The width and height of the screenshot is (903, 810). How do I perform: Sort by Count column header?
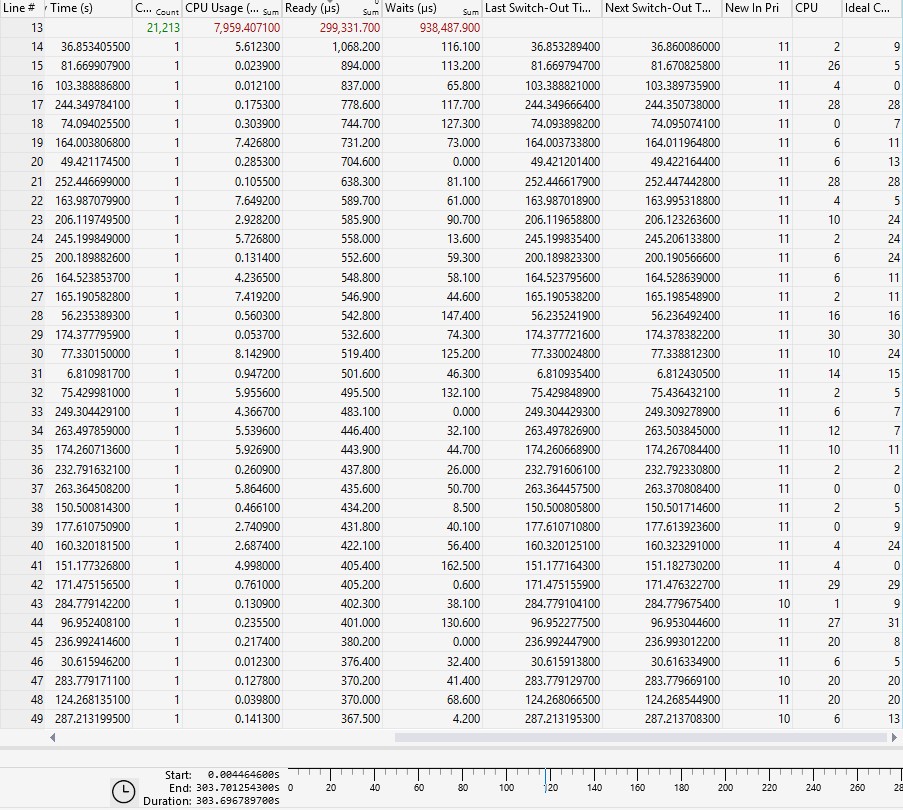tap(157, 8)
